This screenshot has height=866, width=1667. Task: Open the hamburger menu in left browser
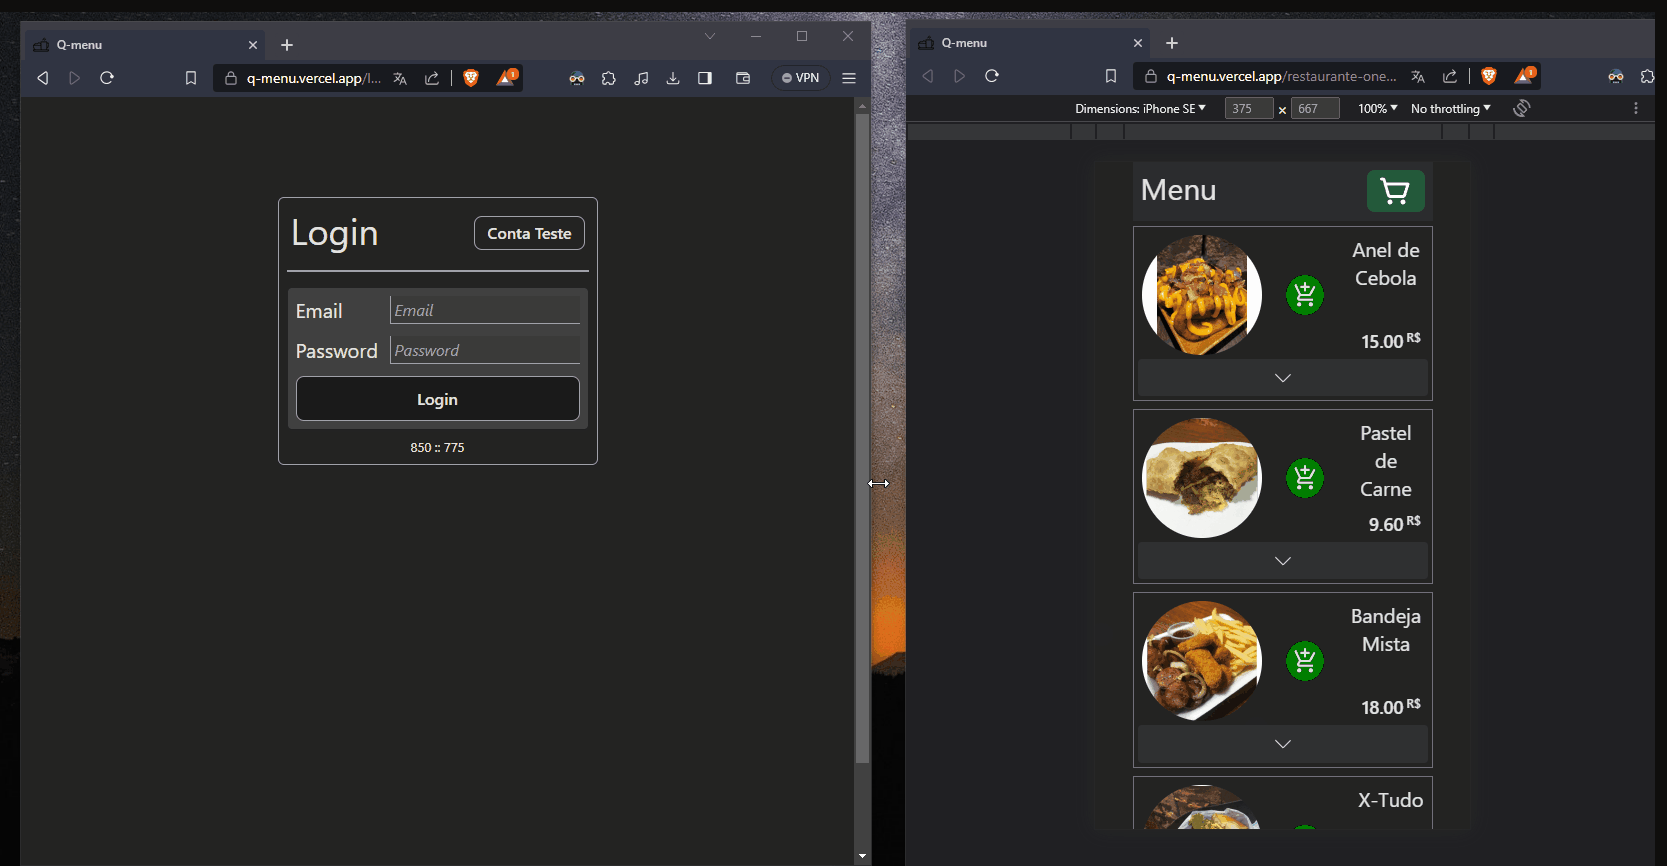pyautogui.click(x=849, y=78)
